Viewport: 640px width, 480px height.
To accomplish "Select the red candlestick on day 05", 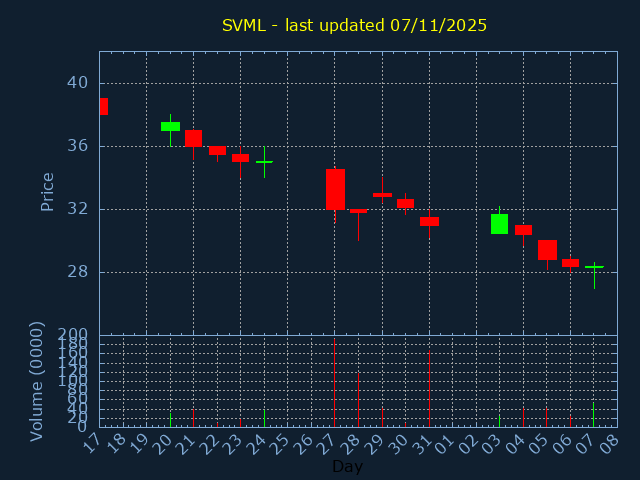I will click(547, 250).
